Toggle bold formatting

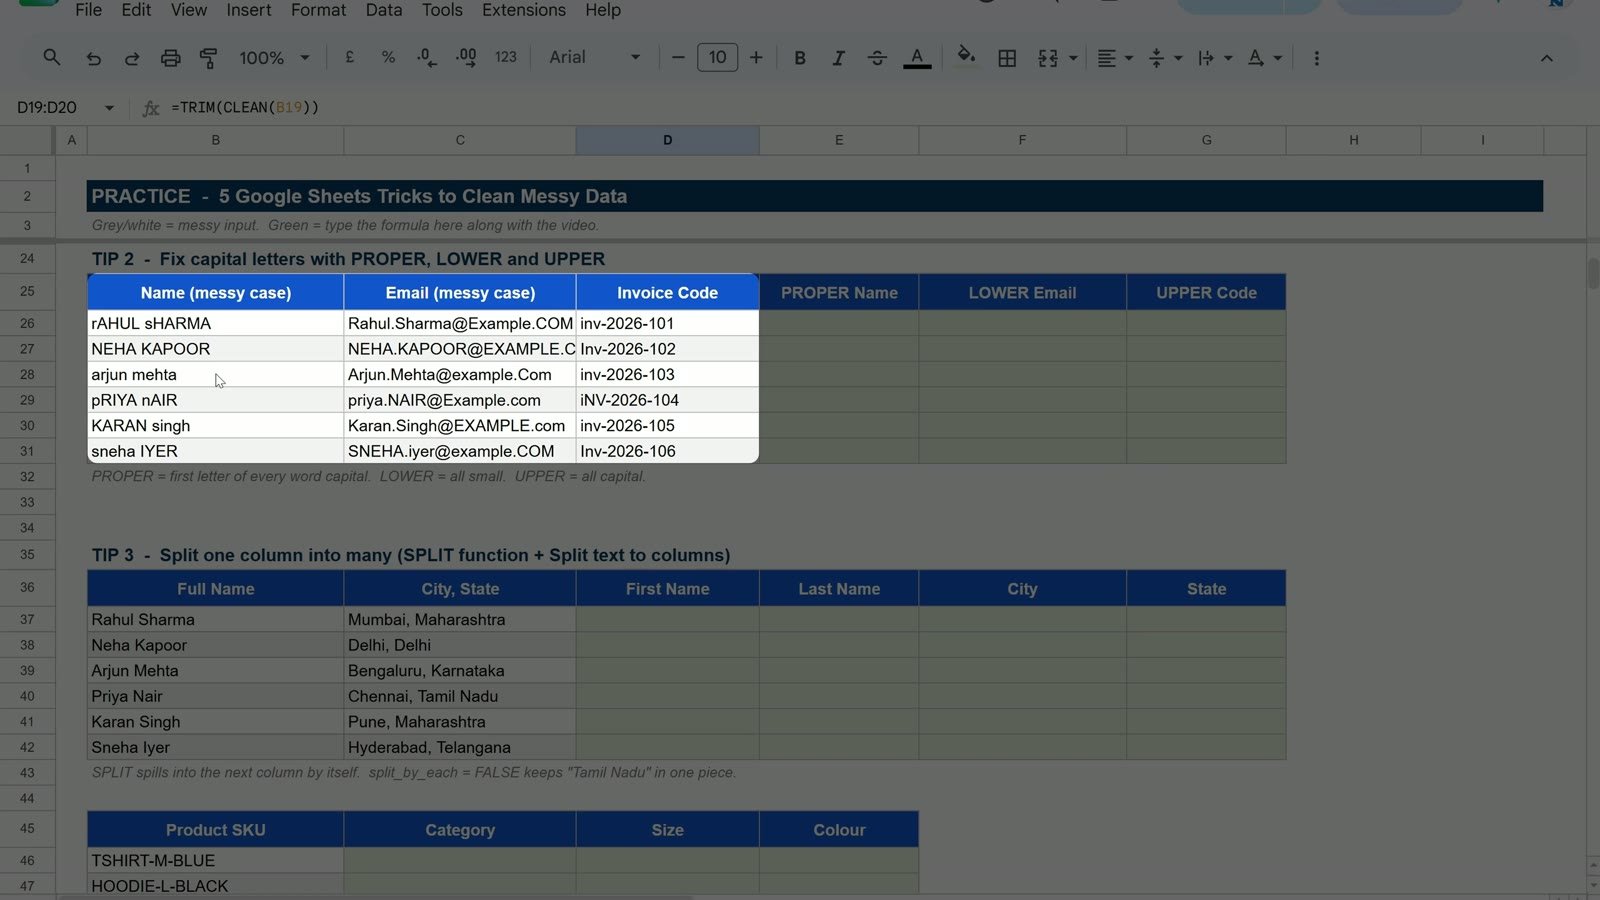(800, 58)
